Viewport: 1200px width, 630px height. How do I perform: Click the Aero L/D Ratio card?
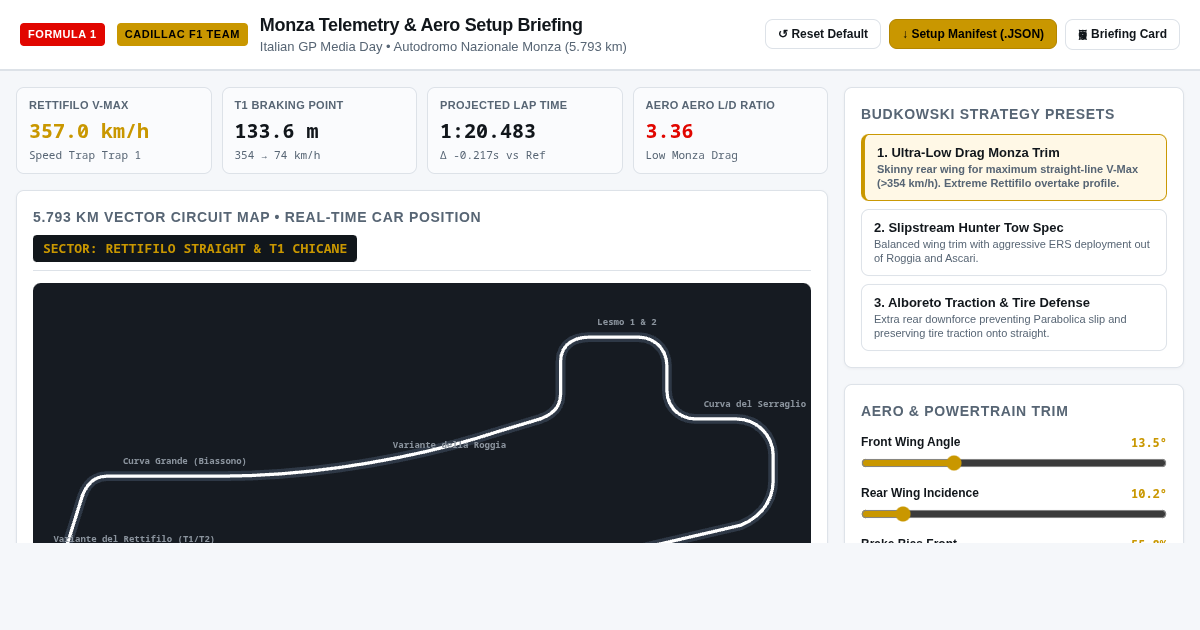click(730, 130)
